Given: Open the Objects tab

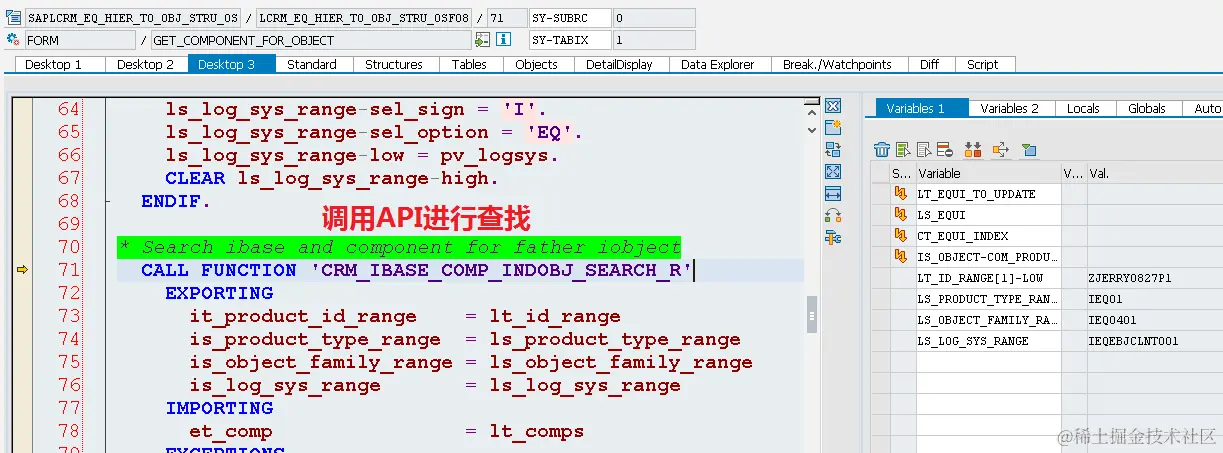Looking at the screenshot, I should (537, 64).
